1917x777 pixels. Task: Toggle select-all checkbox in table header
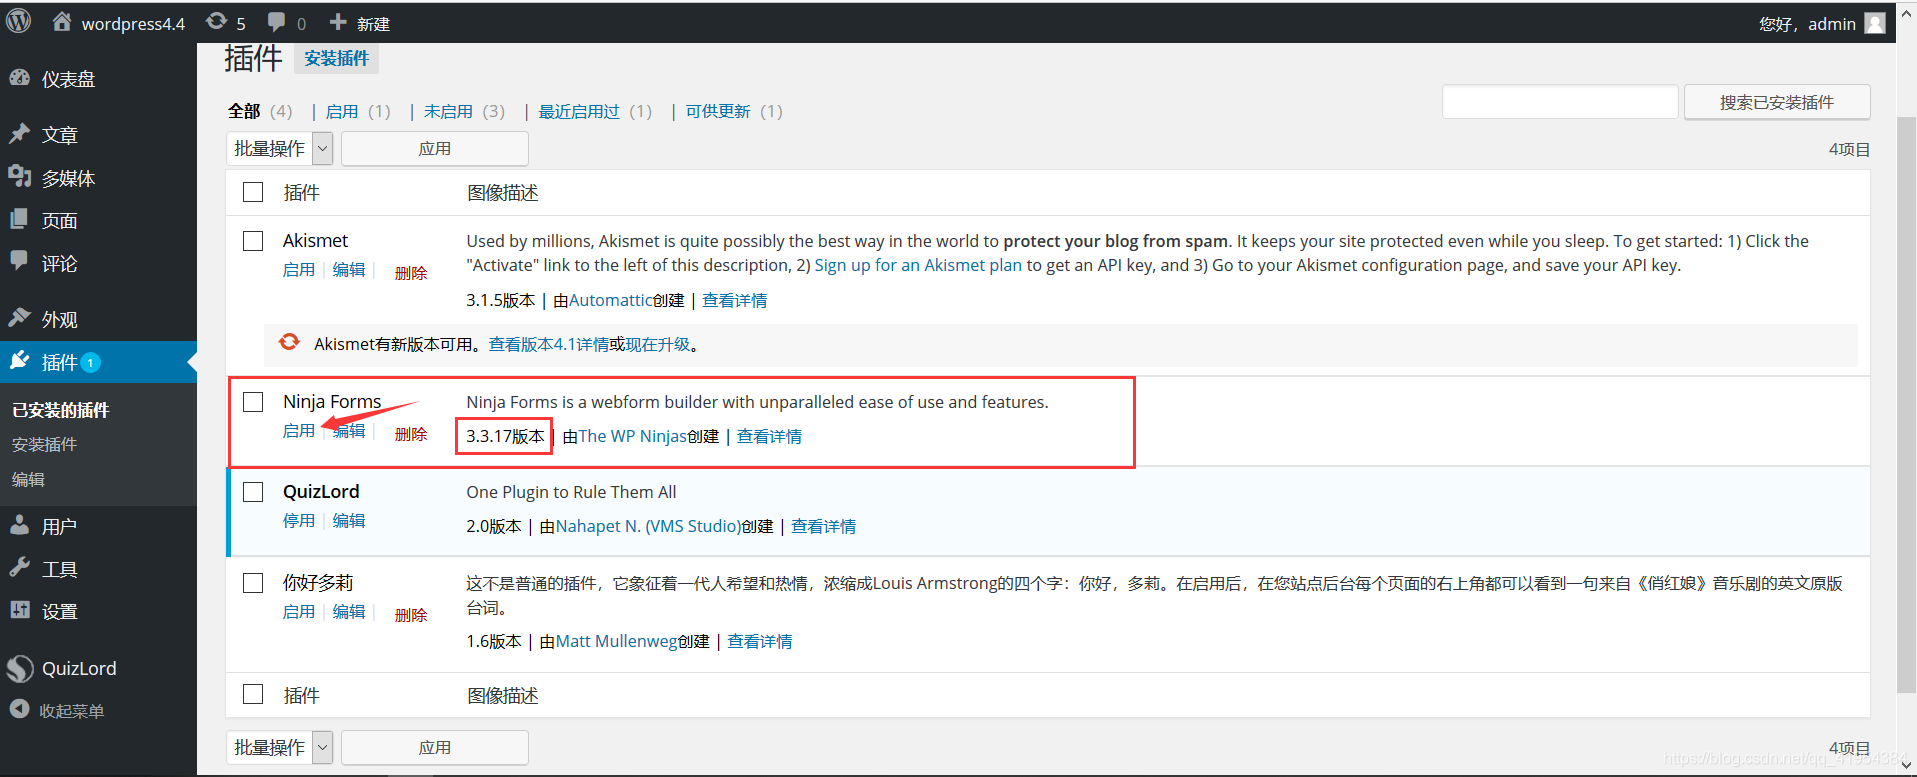(253, 192)
